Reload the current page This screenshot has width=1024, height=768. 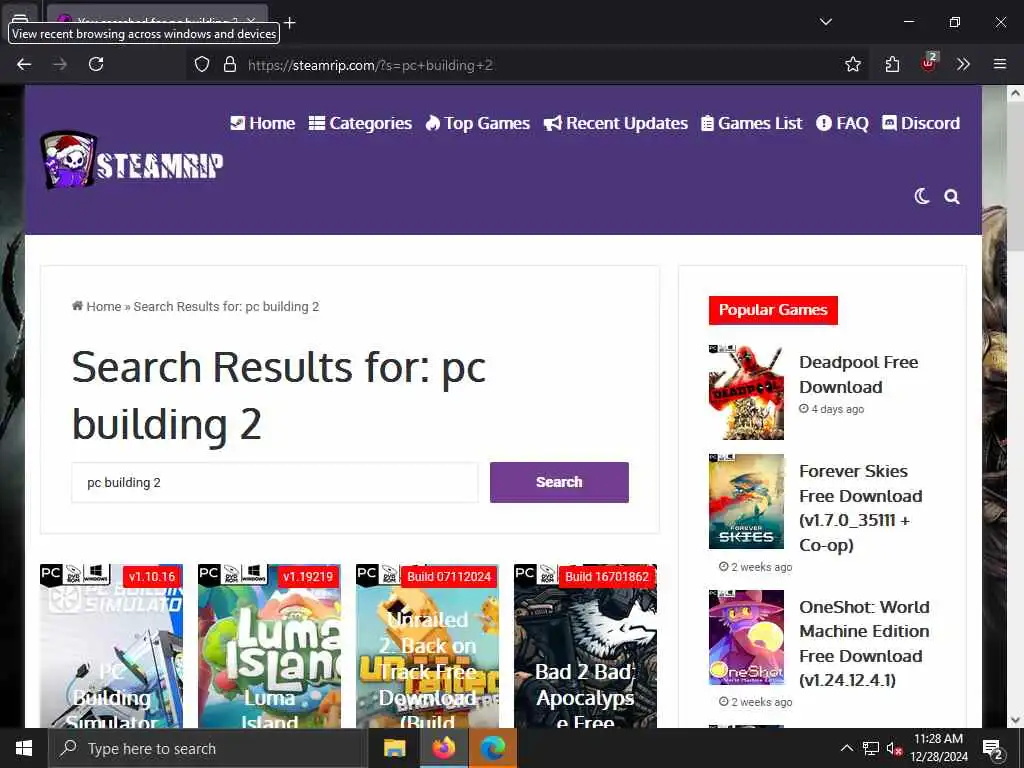96,64
